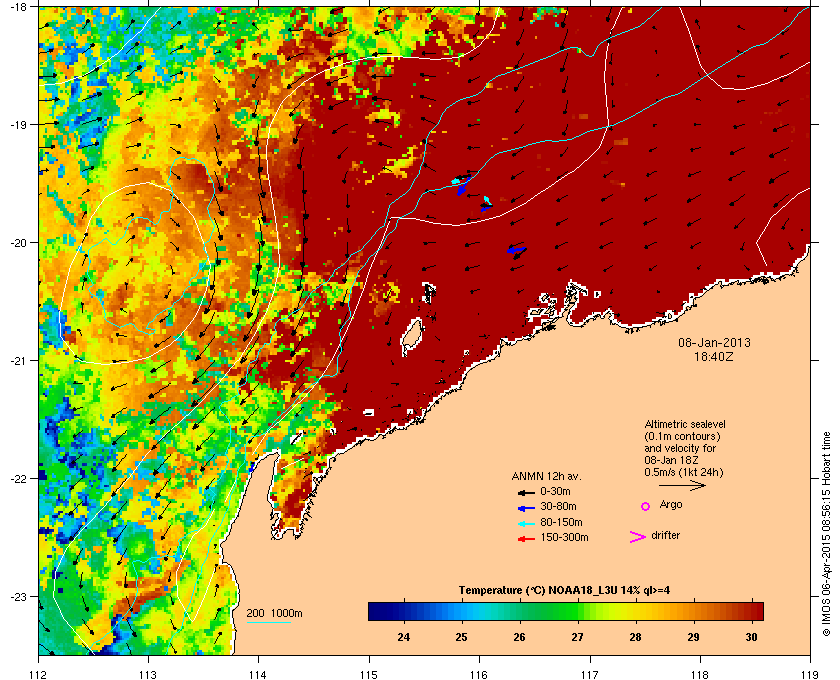Viewport: 840px width, 680px height.
Task: Click the latitude axis label -23
Action: tap(19, 596)
